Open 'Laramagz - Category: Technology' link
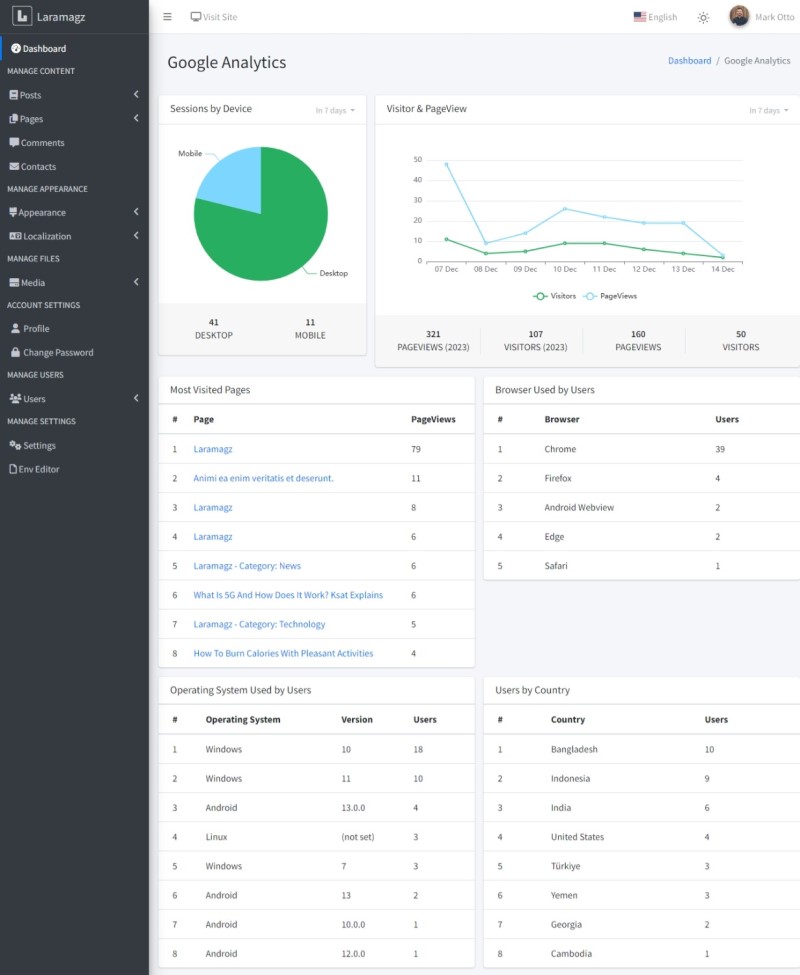This screenshot has width=800, height=975. click(x=259, y=624)
